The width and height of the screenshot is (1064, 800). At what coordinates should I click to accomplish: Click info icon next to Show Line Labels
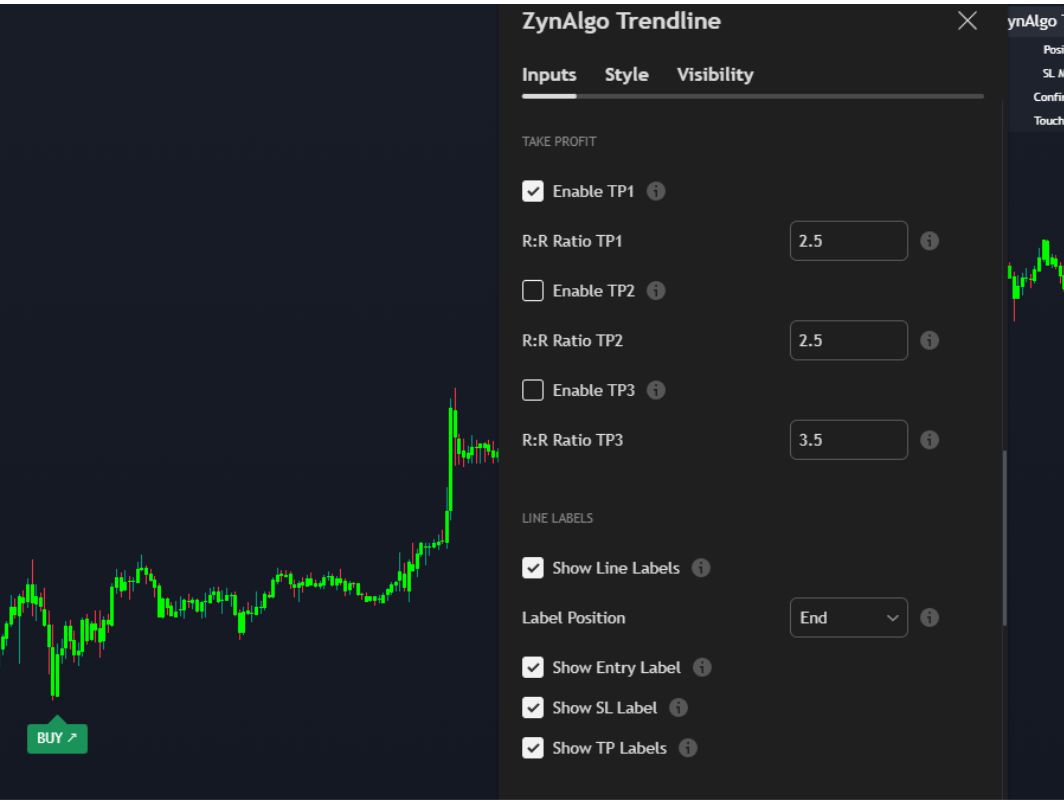pyautogui.click(x=701, y=568)
